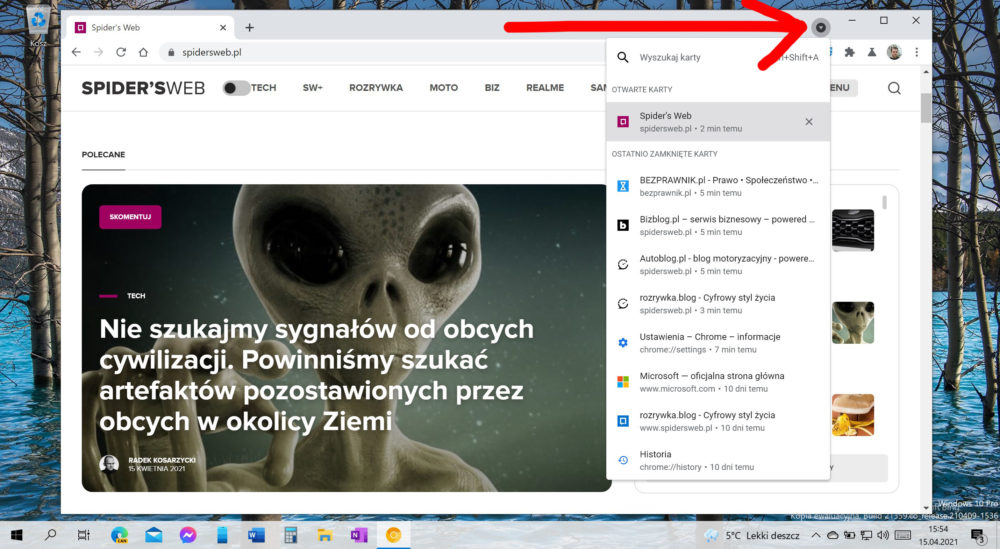1000x549 pixels.
Task: Open the browser home page button
Action: pyautogui.click(x=143, y=52)
